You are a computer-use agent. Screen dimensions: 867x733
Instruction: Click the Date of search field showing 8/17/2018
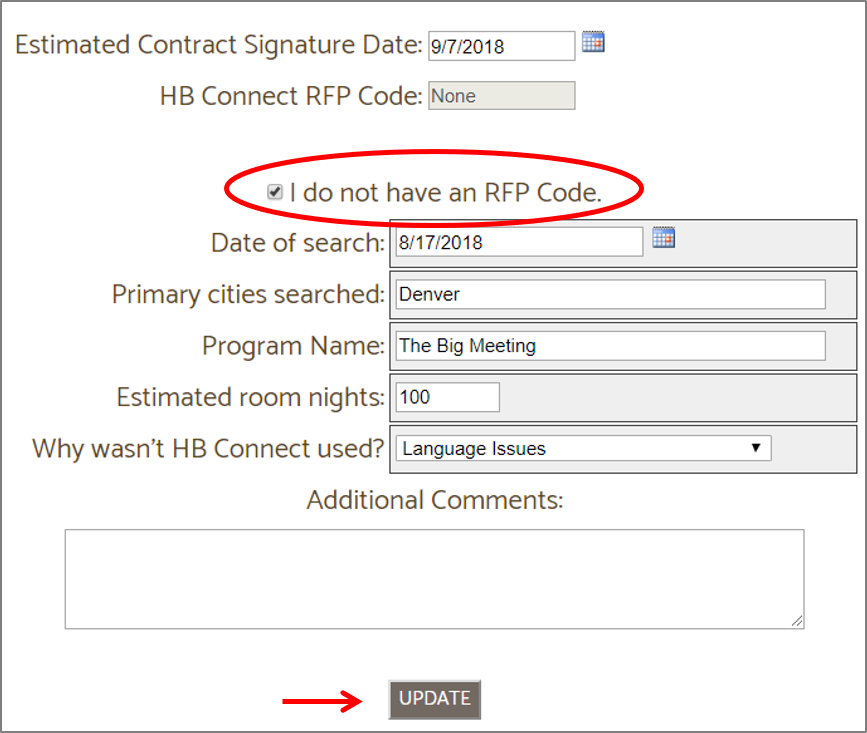click(x=517, y=240)
